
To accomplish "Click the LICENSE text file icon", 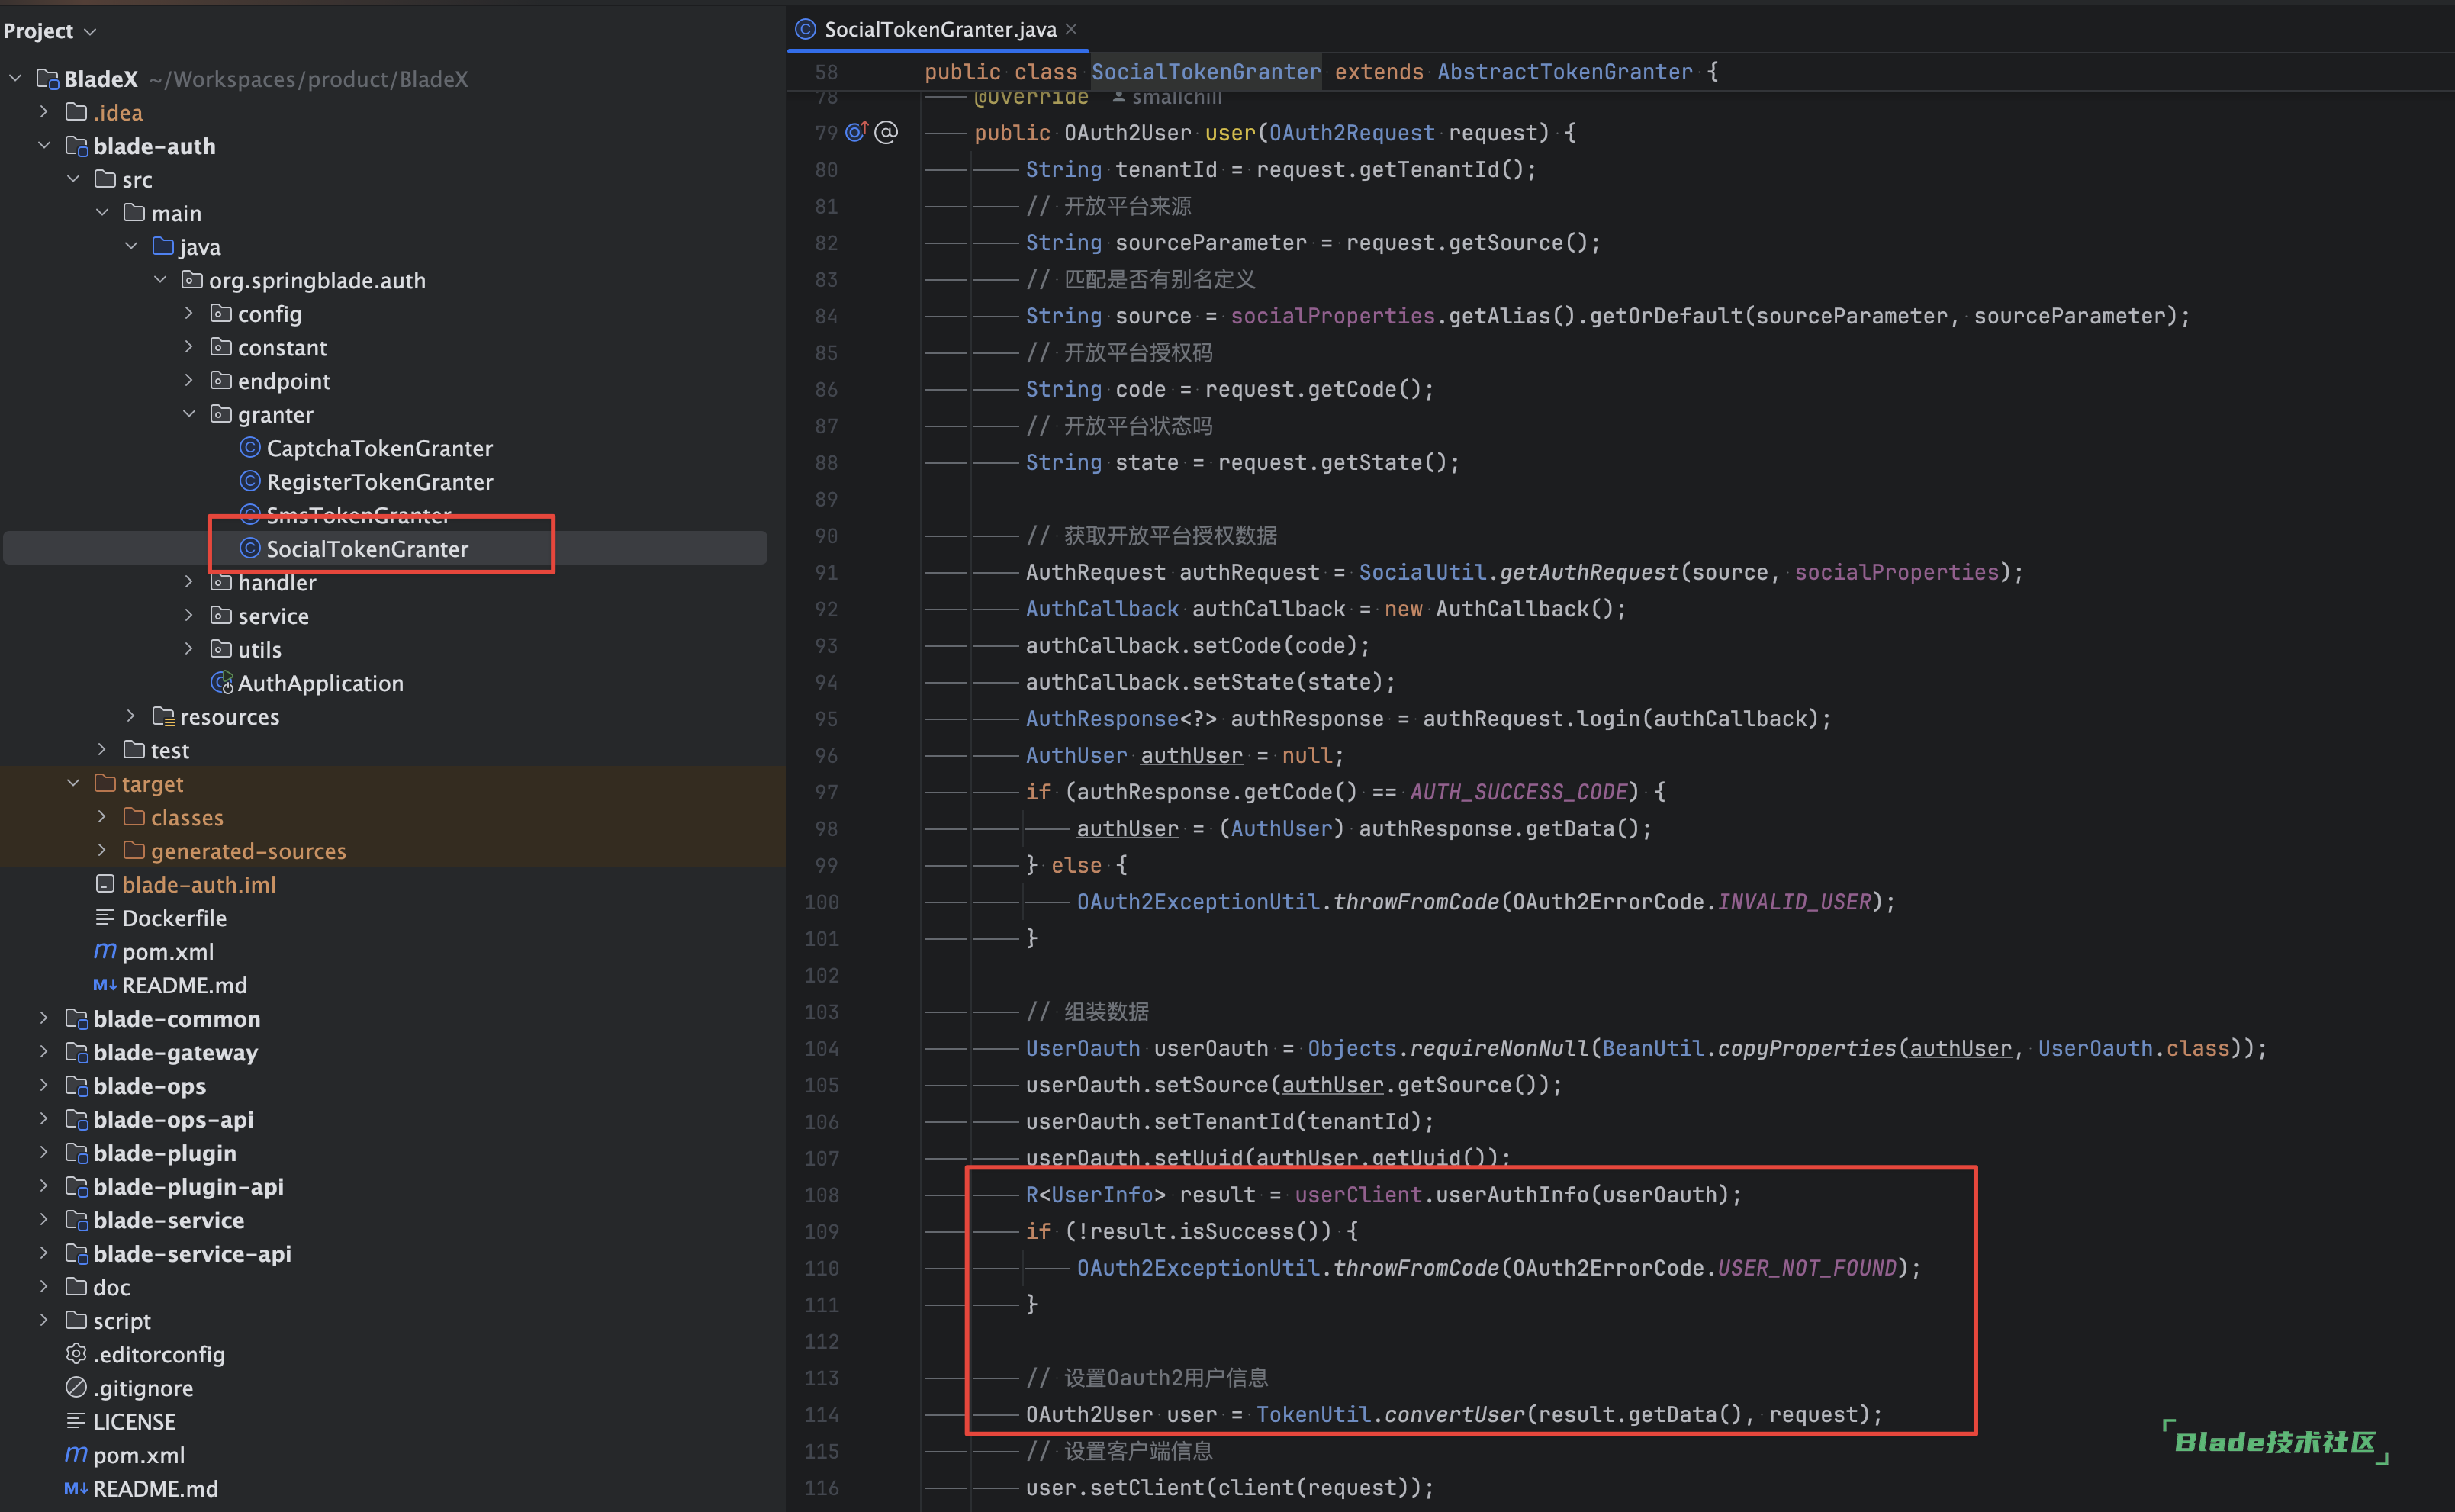I will [76, 1421].
